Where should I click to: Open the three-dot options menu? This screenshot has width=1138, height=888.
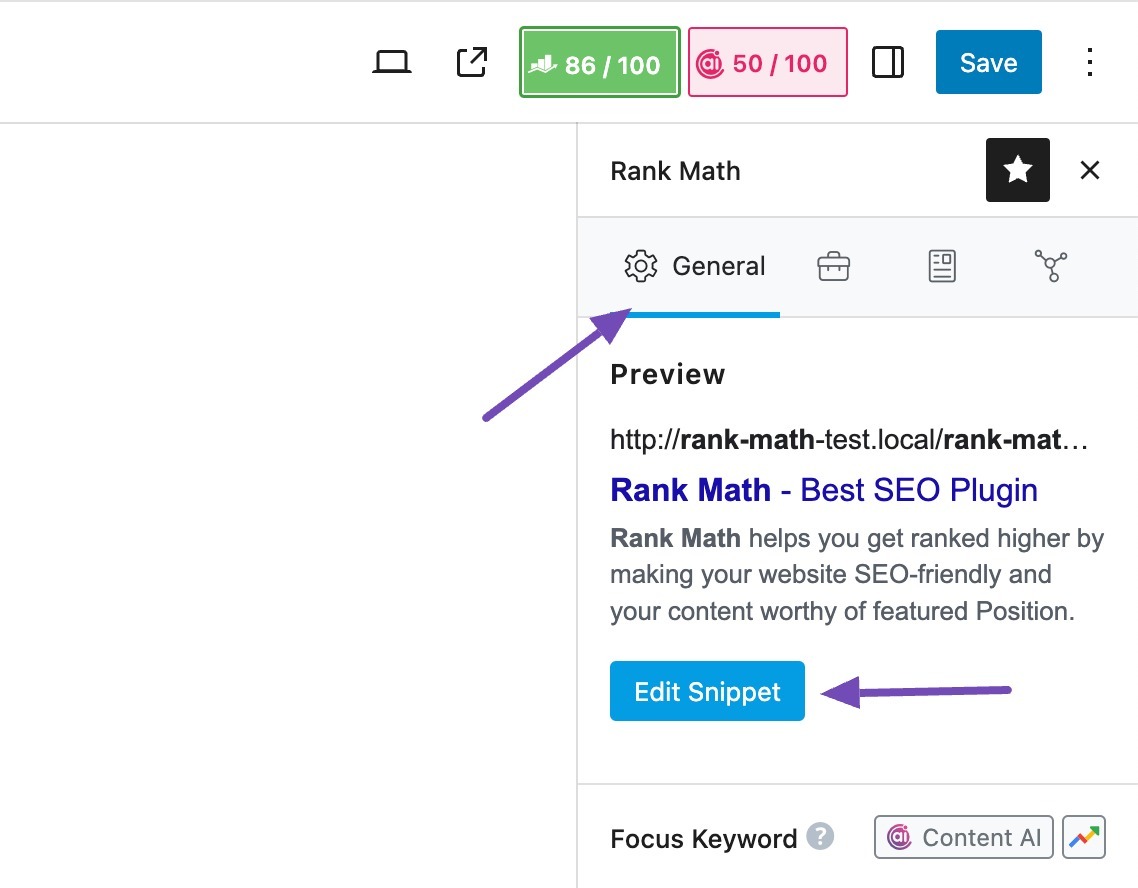click(x=1089, y=62)
